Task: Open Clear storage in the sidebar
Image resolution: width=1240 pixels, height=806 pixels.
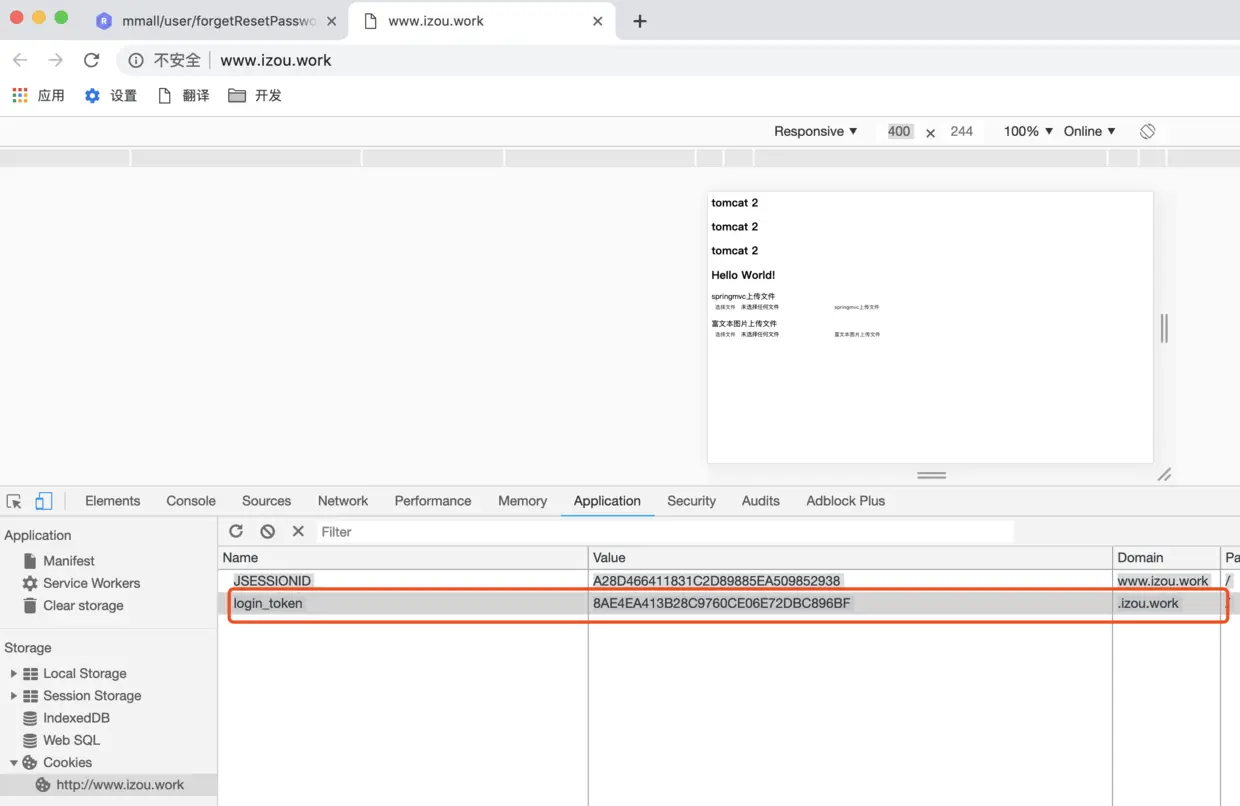Action: (83, 605)
